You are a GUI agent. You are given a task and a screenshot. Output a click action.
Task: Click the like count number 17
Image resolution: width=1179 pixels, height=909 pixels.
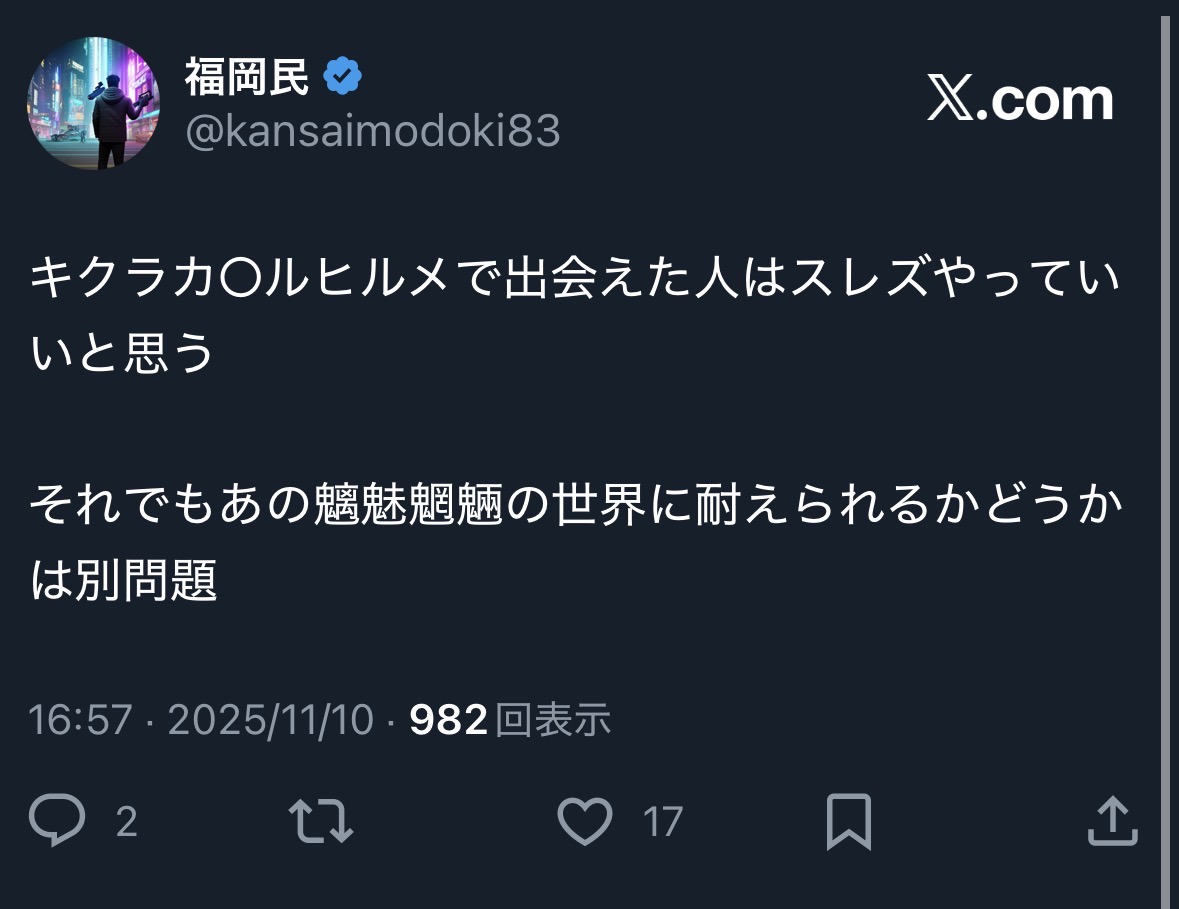coord(662,822)
